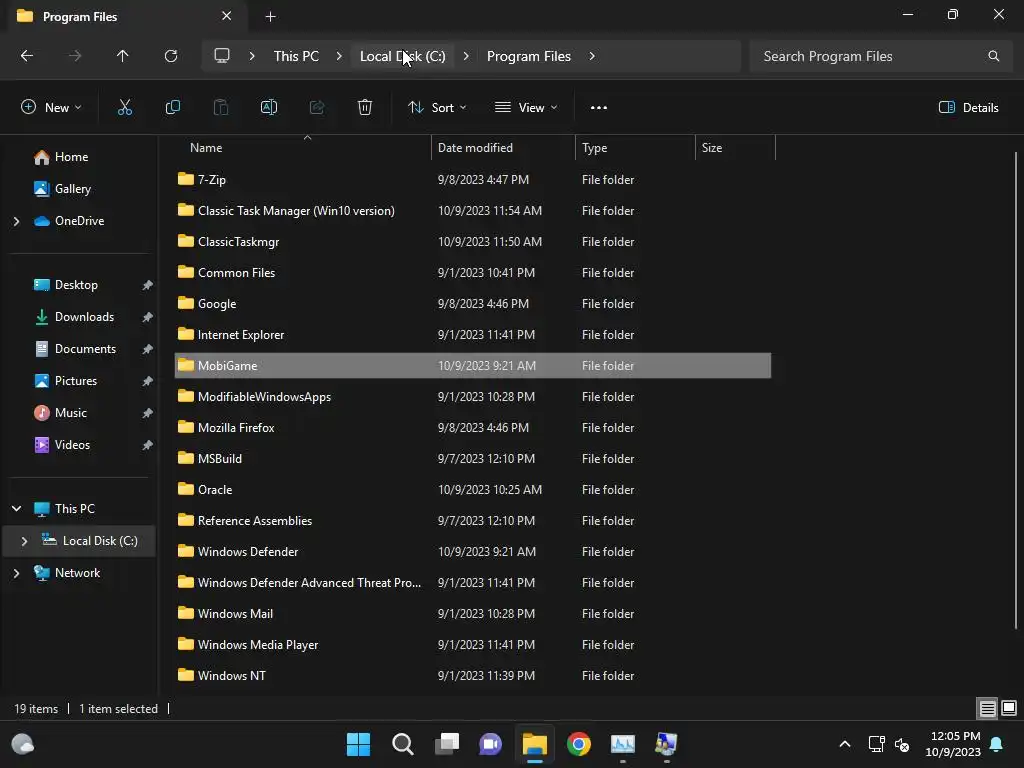Select the 7-Zip folder
Viewport: 1024px width, 768px height.
tap(473, 180)
